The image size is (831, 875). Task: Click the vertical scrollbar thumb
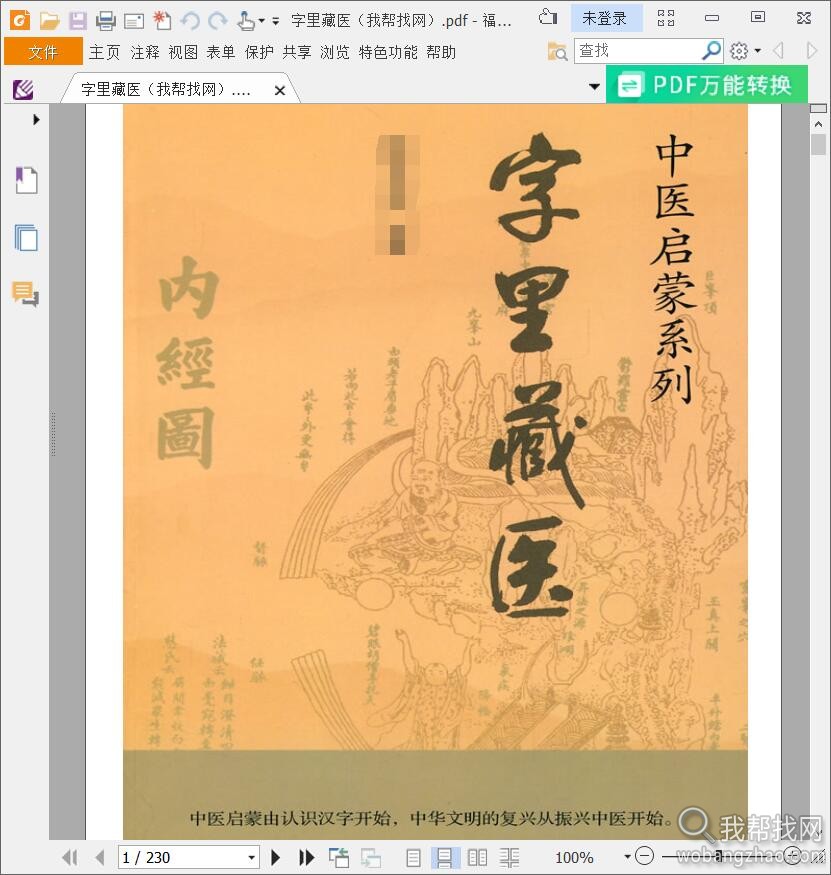coord(818,145)
